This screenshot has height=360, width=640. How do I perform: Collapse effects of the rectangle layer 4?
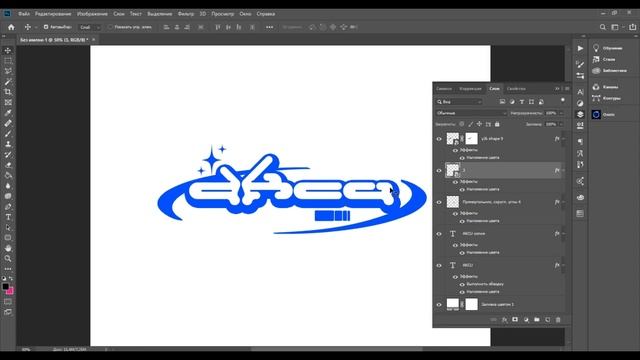564,202
